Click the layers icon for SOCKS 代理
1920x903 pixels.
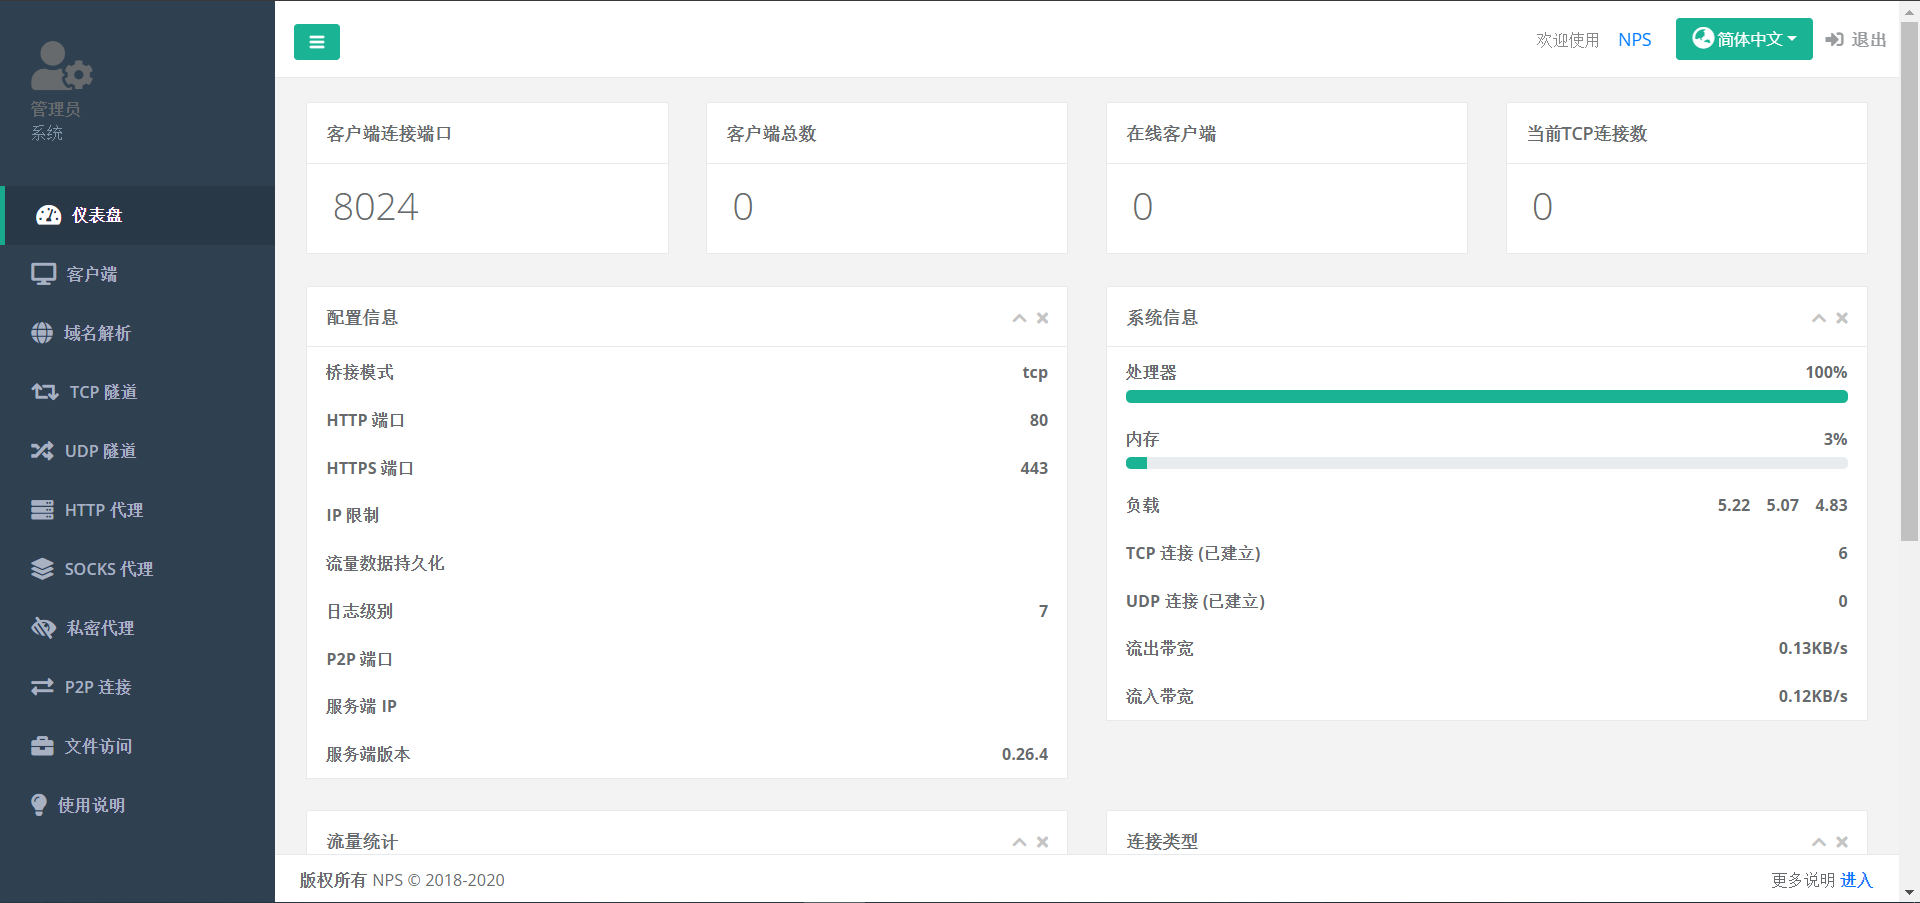pyautogui.click(x=42, y=569)
